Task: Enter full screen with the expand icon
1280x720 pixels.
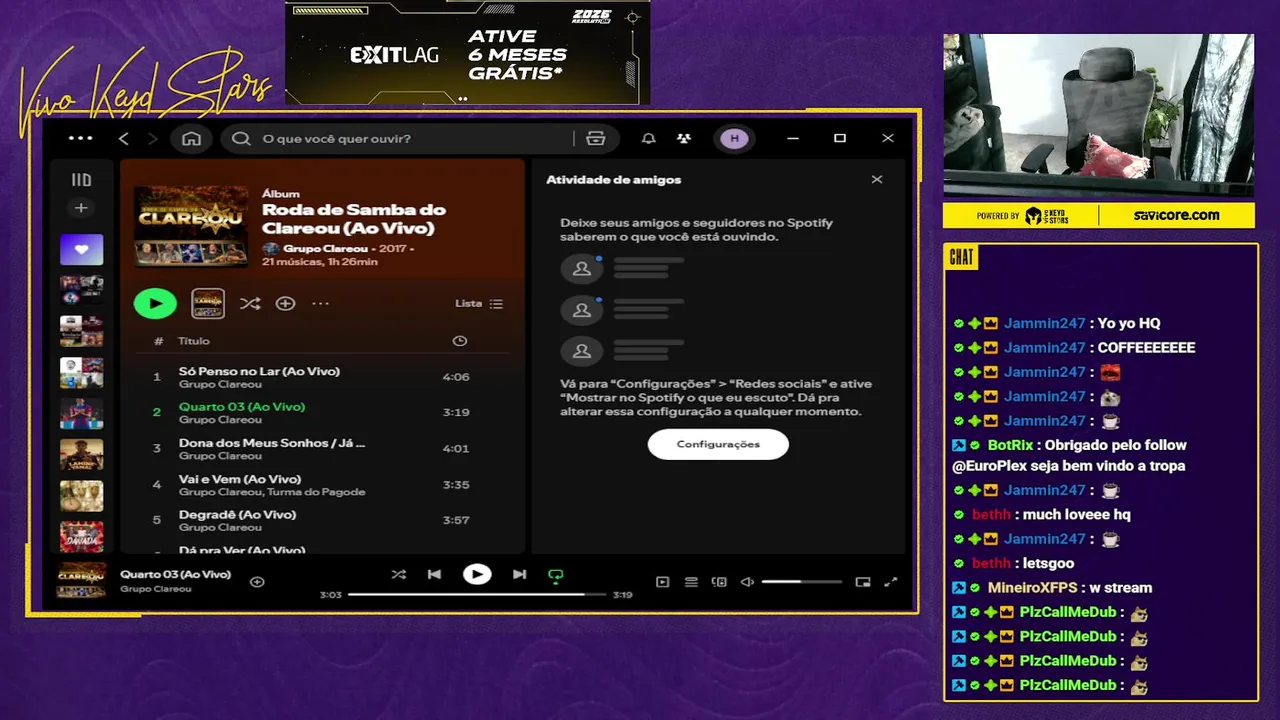Action: point(891,582)
